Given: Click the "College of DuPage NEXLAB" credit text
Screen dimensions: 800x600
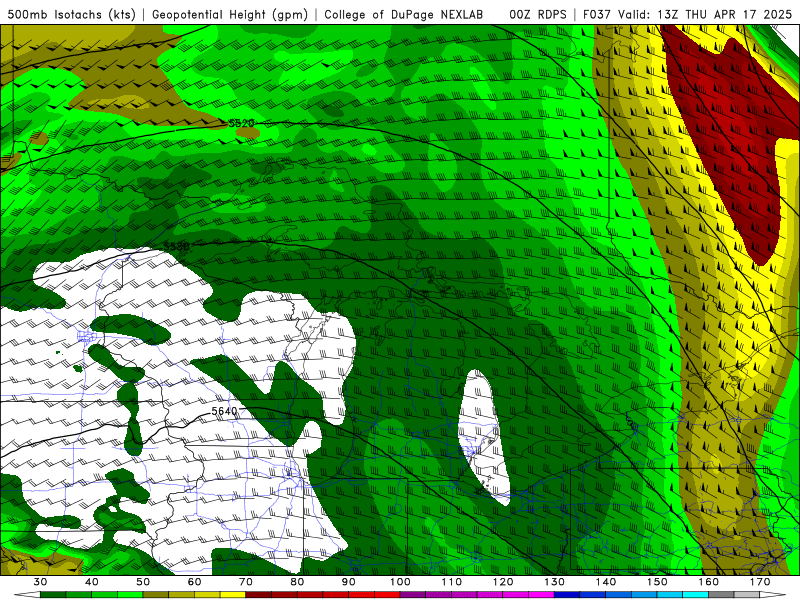Looking at the screenshot, I should [404, 15].
